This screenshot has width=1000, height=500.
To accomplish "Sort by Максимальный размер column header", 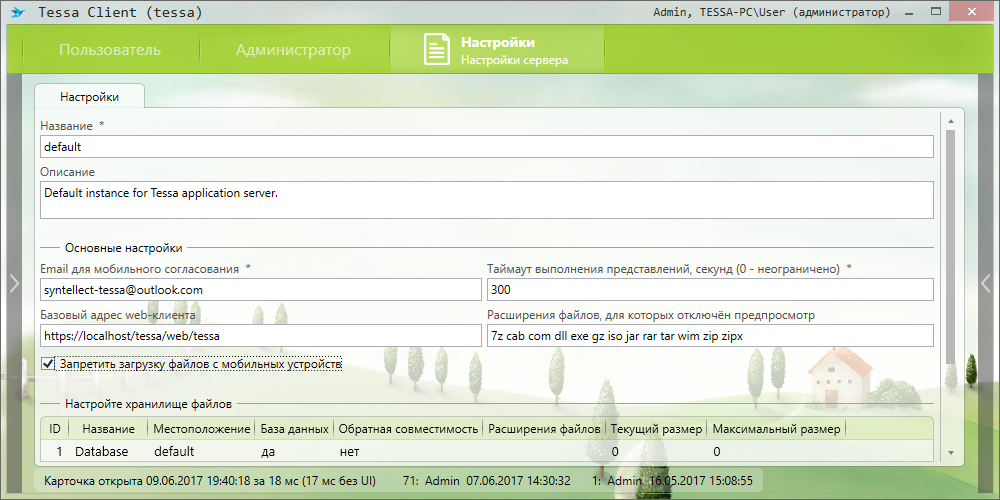I will (x=776, y=429).
